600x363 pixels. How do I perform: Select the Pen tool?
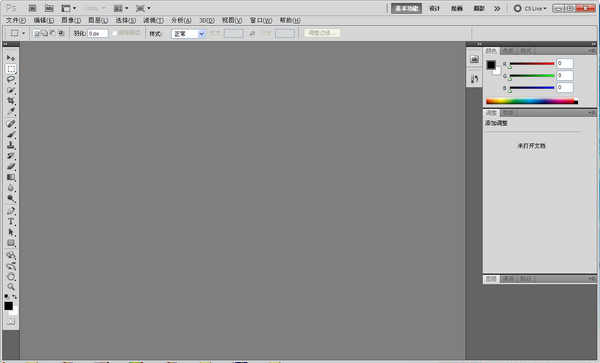(x=11, y=211)
